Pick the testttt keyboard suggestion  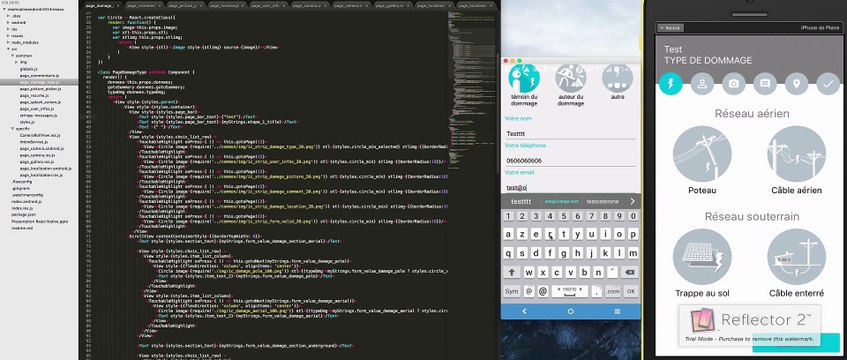point(521,201)
